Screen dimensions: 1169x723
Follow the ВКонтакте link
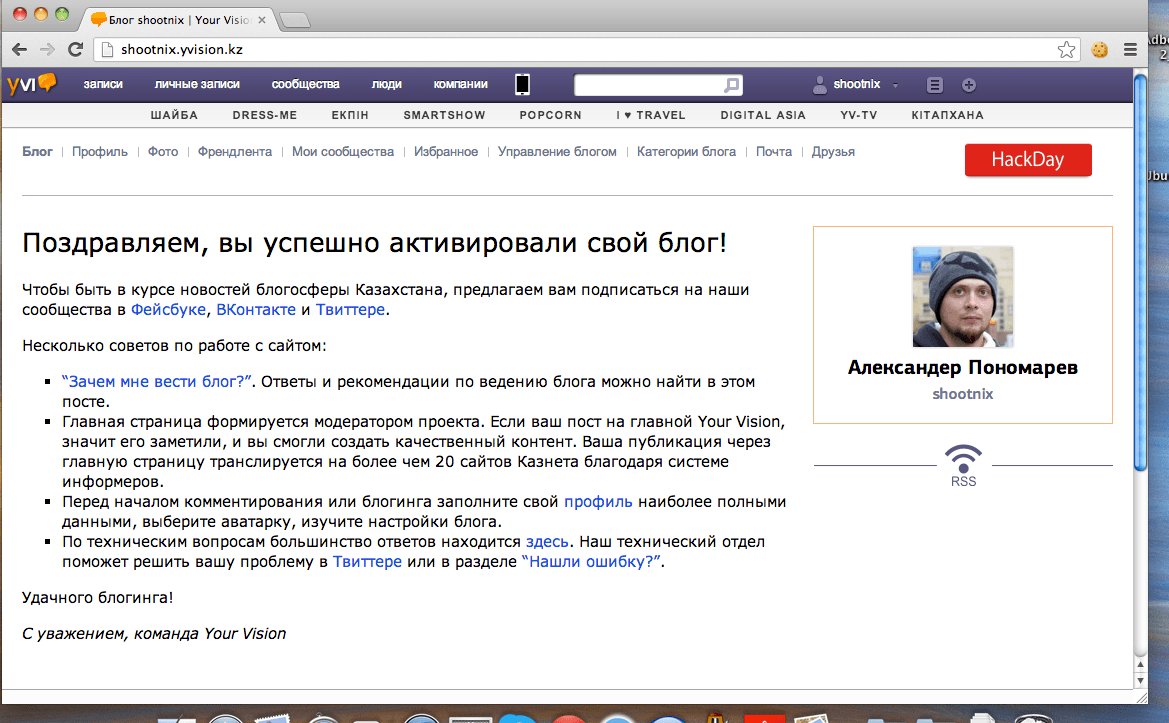point(256,309)
